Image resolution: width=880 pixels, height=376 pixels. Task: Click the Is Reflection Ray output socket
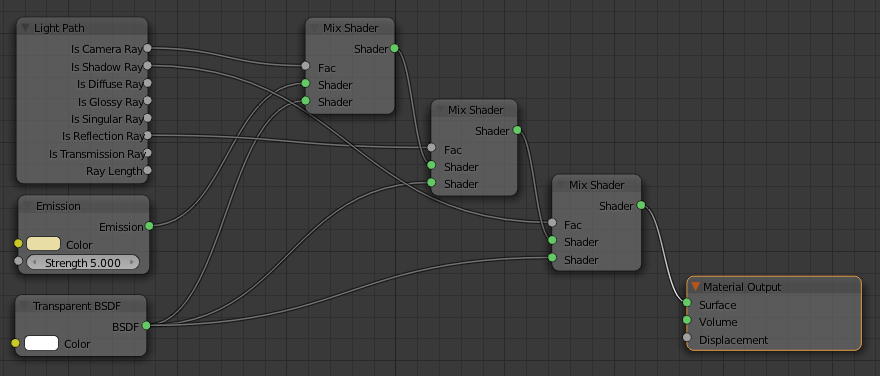coord(147,135)
